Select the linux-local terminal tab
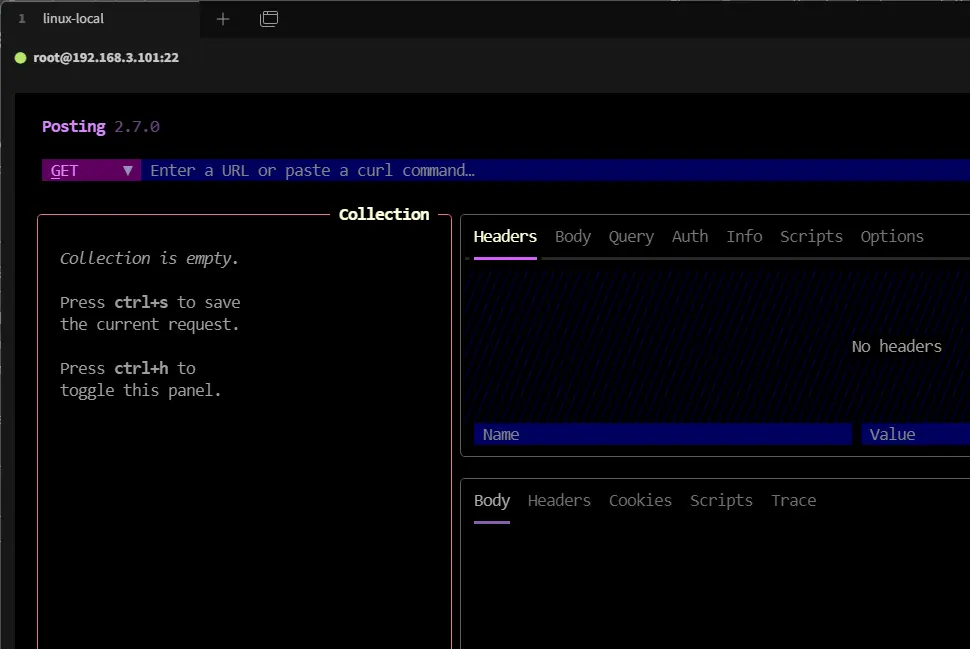 pyautogui.click(x=73, y=19)
